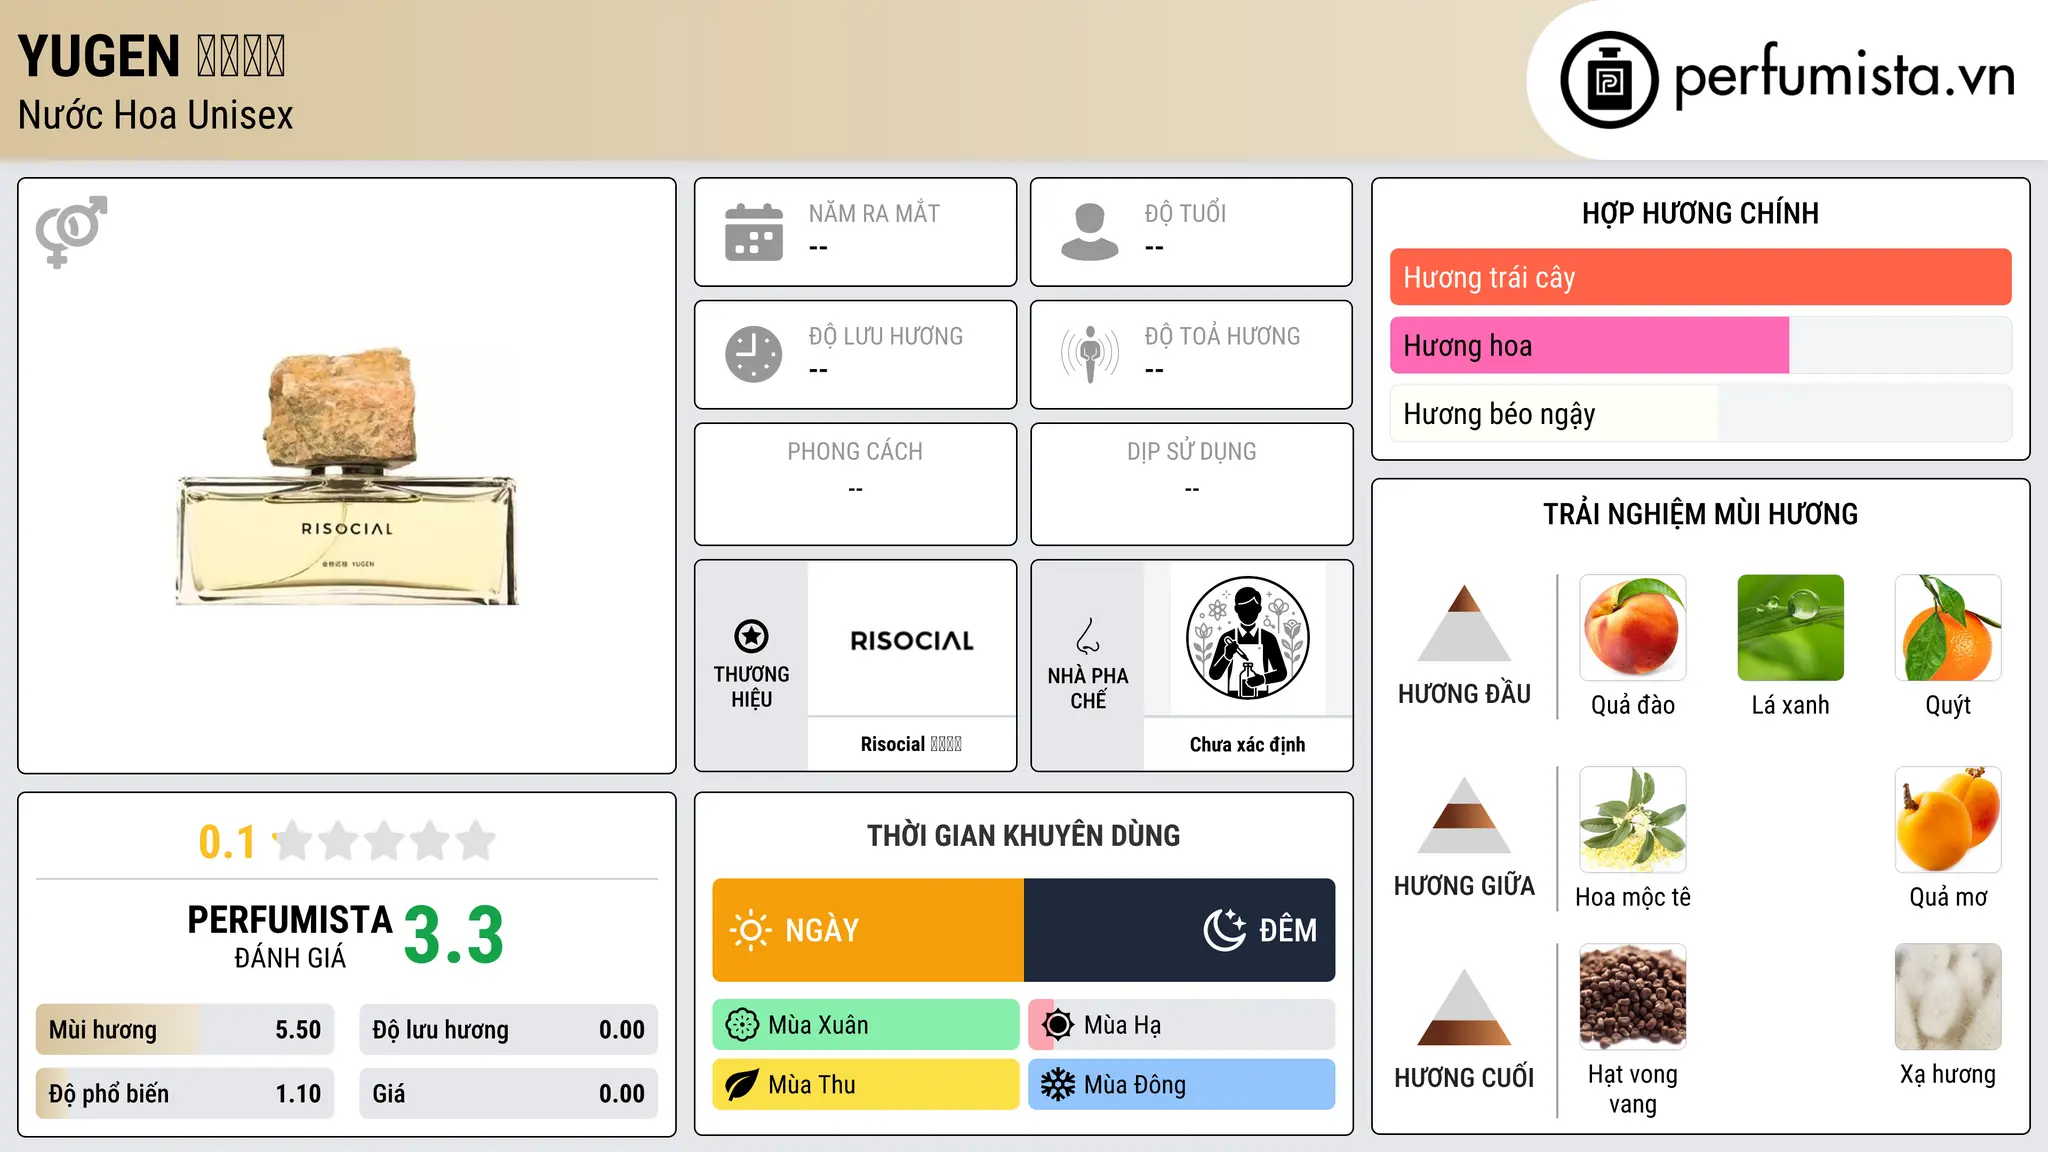The image size is (2048, 1152).
Task: Click the Hợp hương chính heading
Action: pyautogui.click(x=1700, y=213)
